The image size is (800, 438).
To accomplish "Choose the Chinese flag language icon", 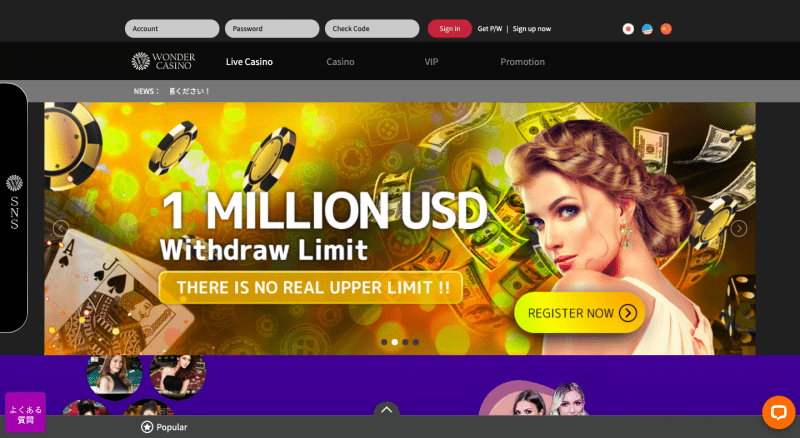I will tap(666, 29).
